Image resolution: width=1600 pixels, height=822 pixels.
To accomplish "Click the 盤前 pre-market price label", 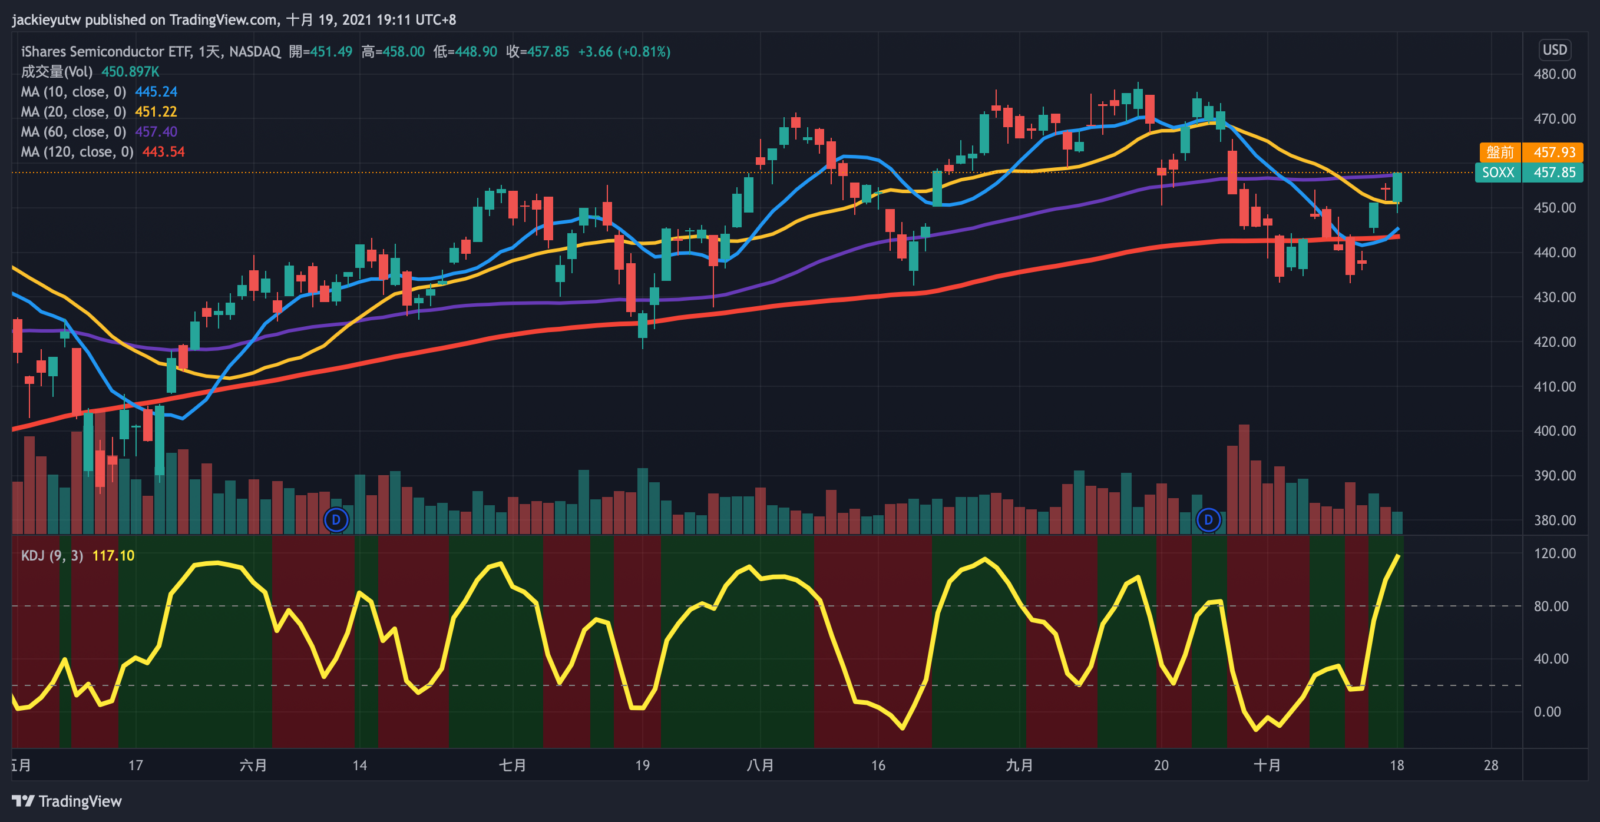I will click(1500, 152).
